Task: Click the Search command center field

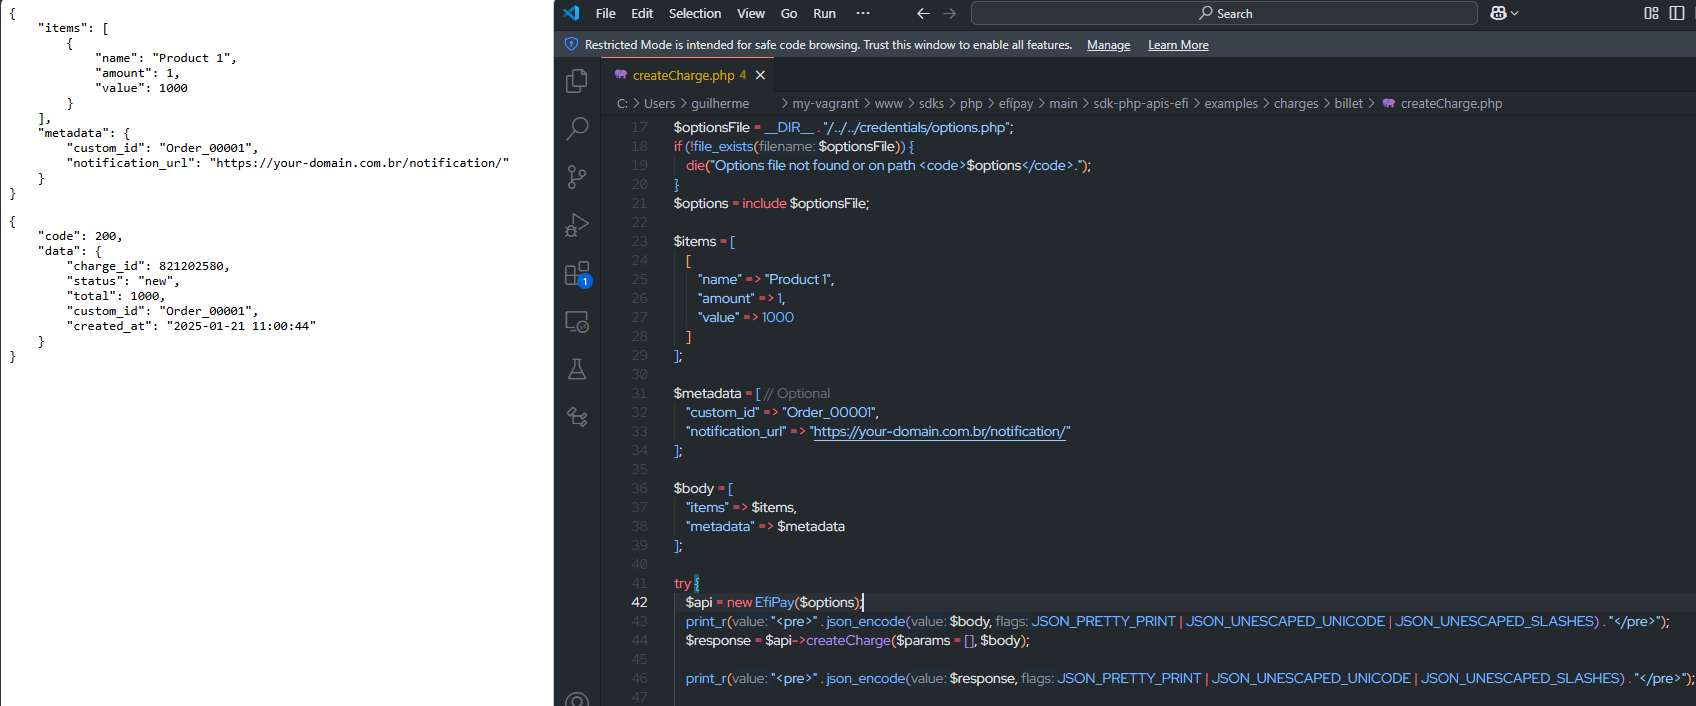Action: [x=1224, y=13]
